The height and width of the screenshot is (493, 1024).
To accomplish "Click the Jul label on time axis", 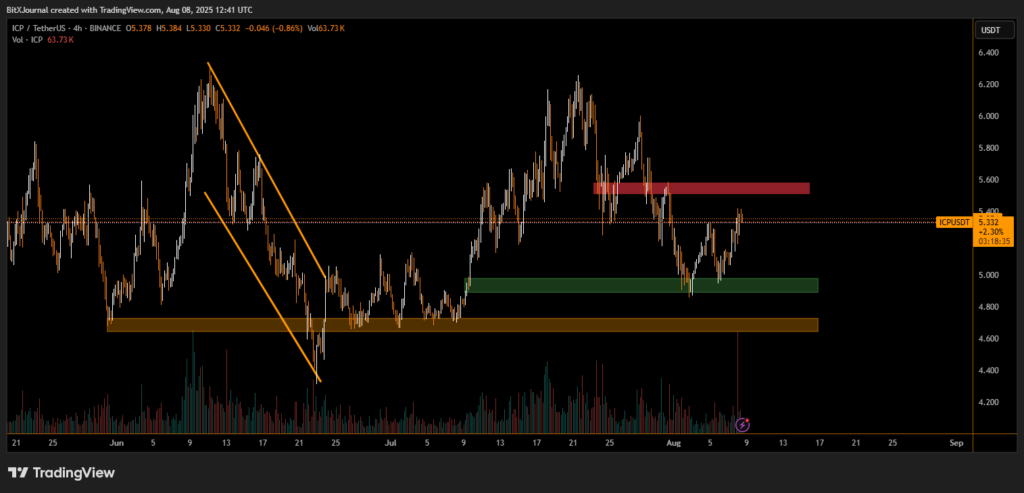I will [x=390, y=441].
